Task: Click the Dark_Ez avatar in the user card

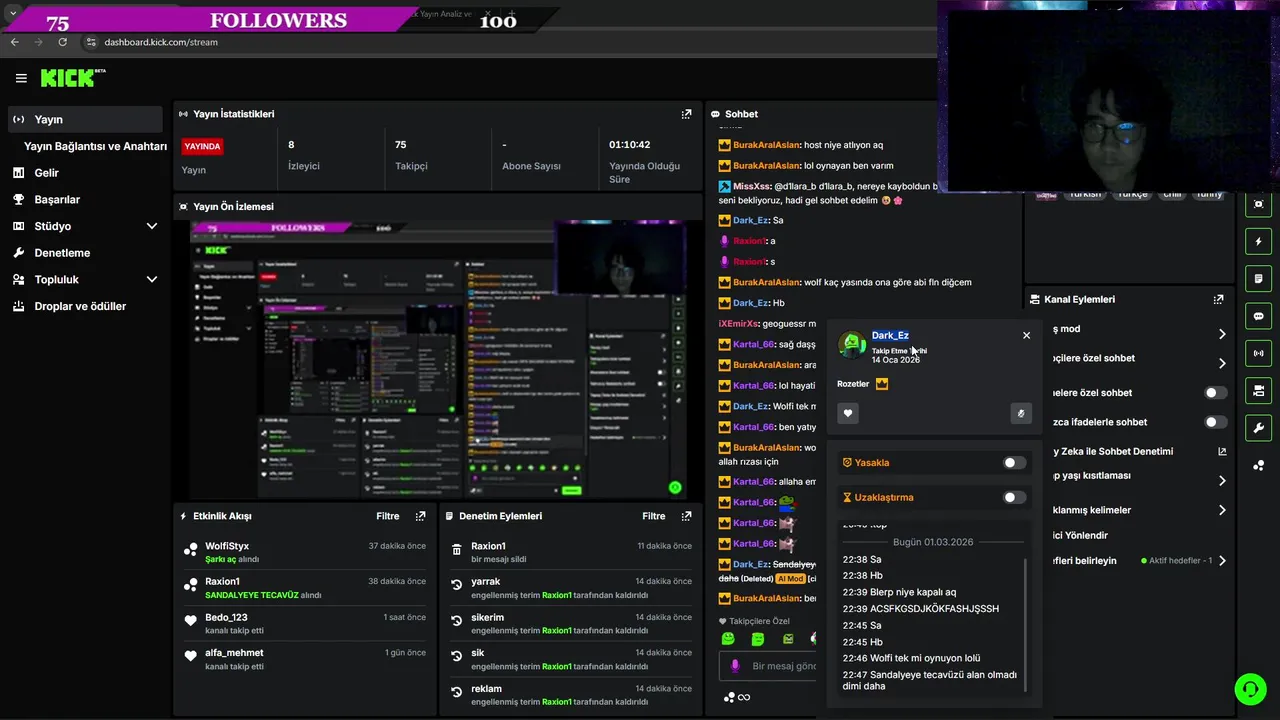Action: tap(852, 345)
